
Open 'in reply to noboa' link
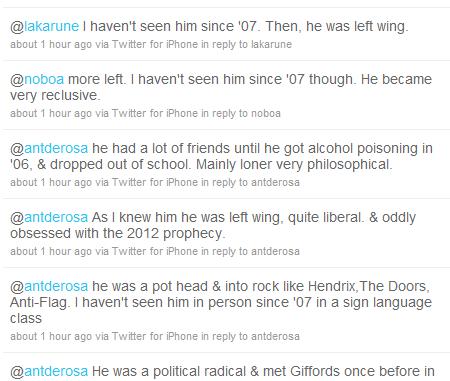241,113
